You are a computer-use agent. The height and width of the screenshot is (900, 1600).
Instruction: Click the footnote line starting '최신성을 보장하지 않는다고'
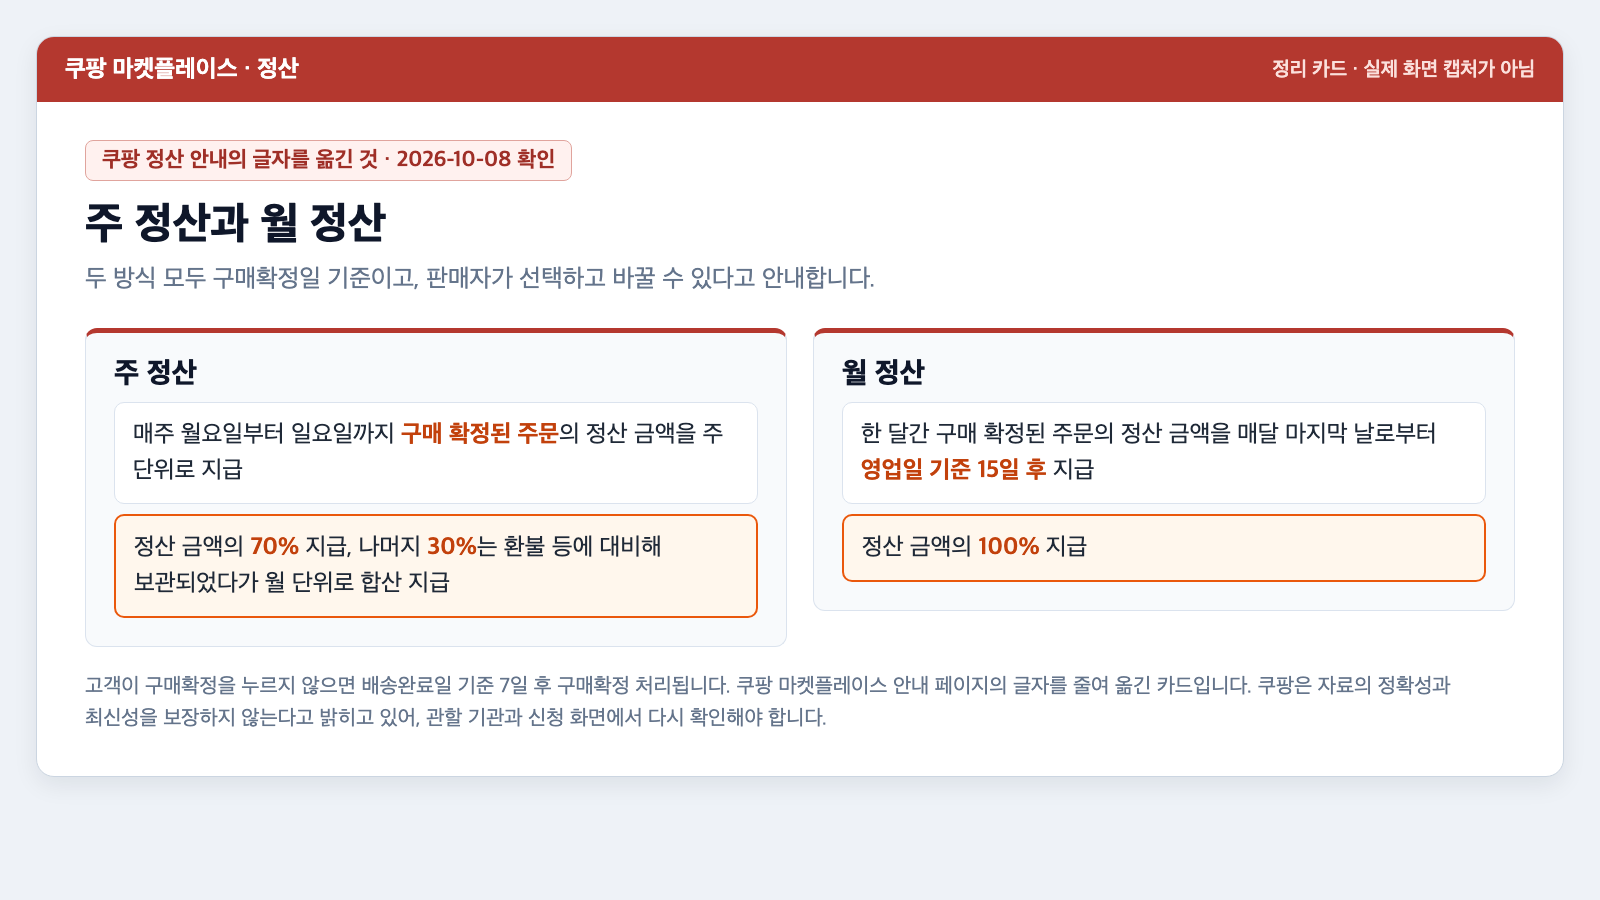pyautogui.click(x=456, y=717)
